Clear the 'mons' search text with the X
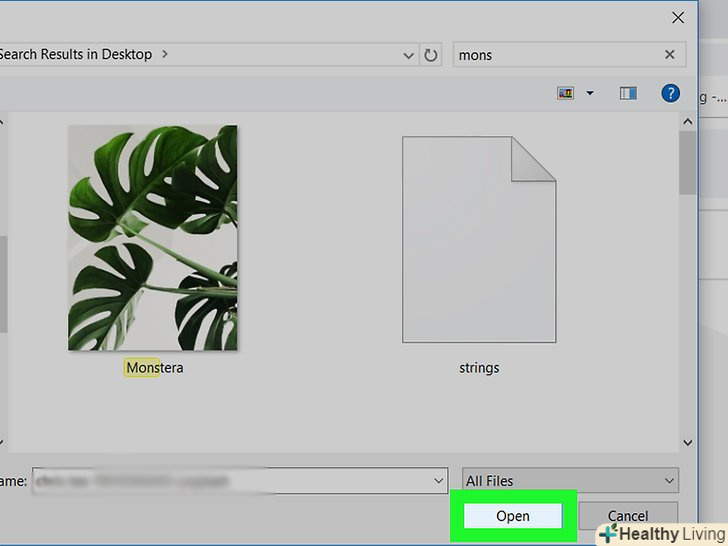 point(670,55)
